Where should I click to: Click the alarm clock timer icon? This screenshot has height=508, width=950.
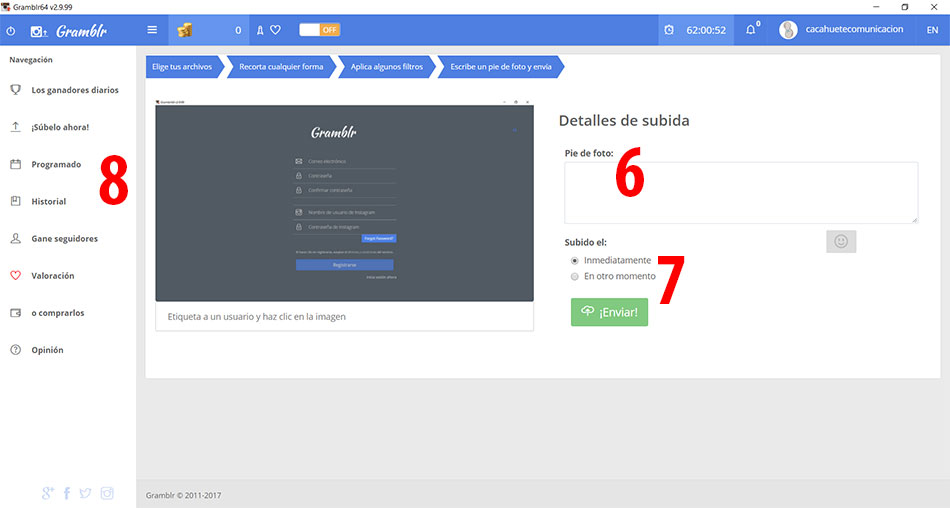pyautogui.click(x=669, y=30)
